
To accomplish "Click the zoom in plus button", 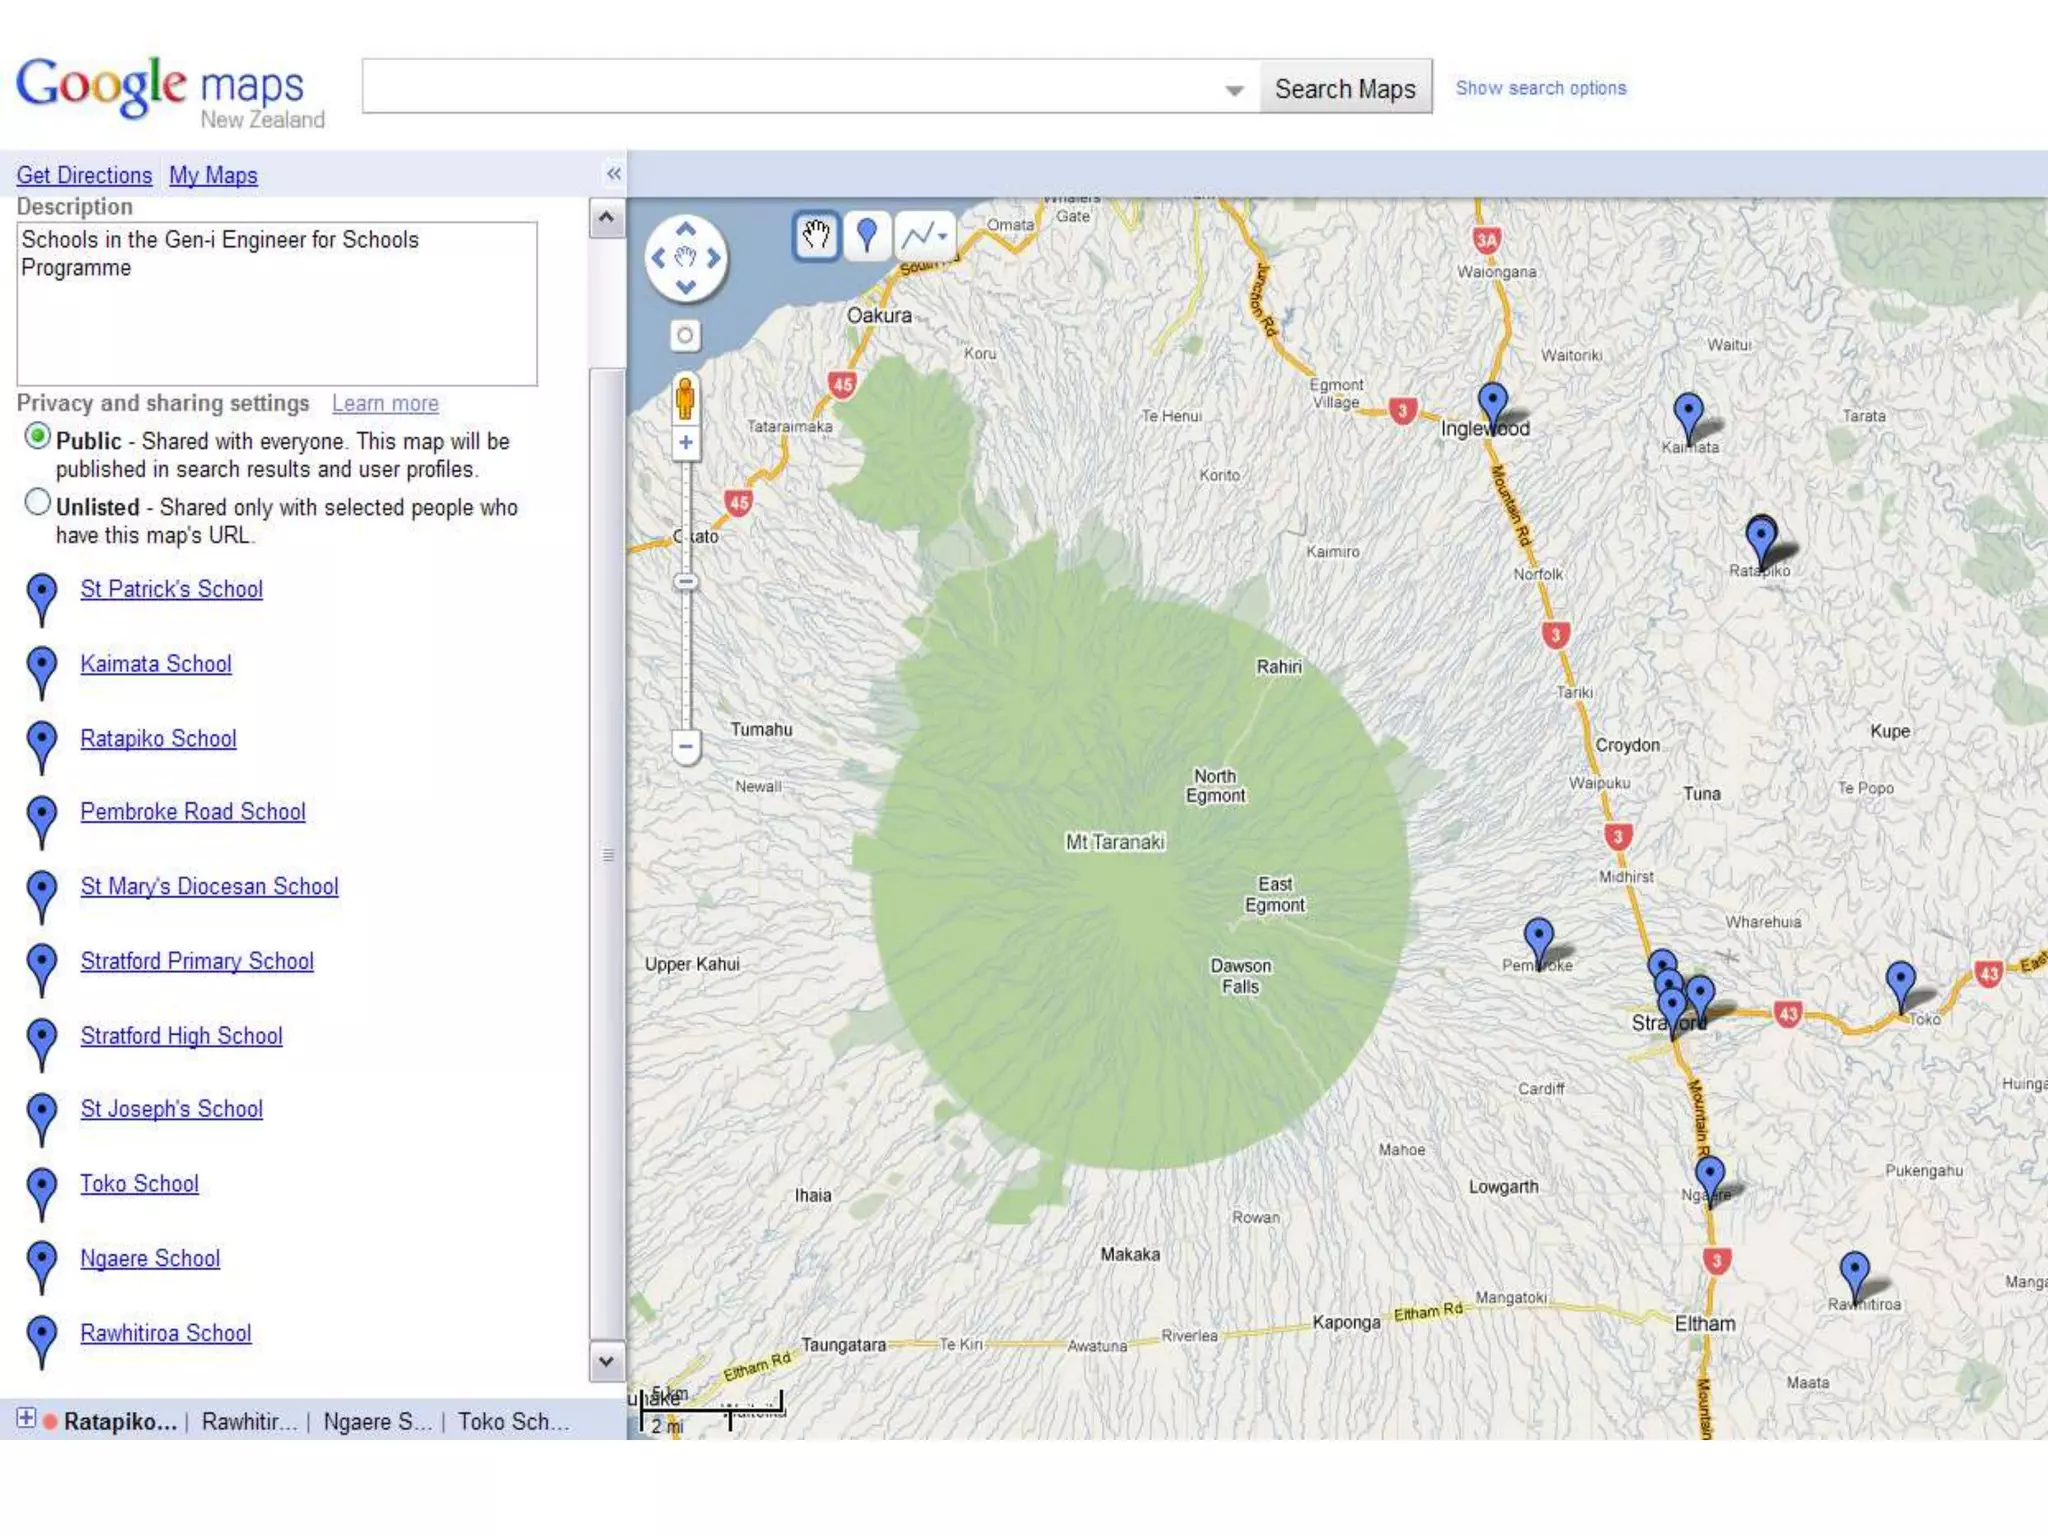I will [685, 442].
